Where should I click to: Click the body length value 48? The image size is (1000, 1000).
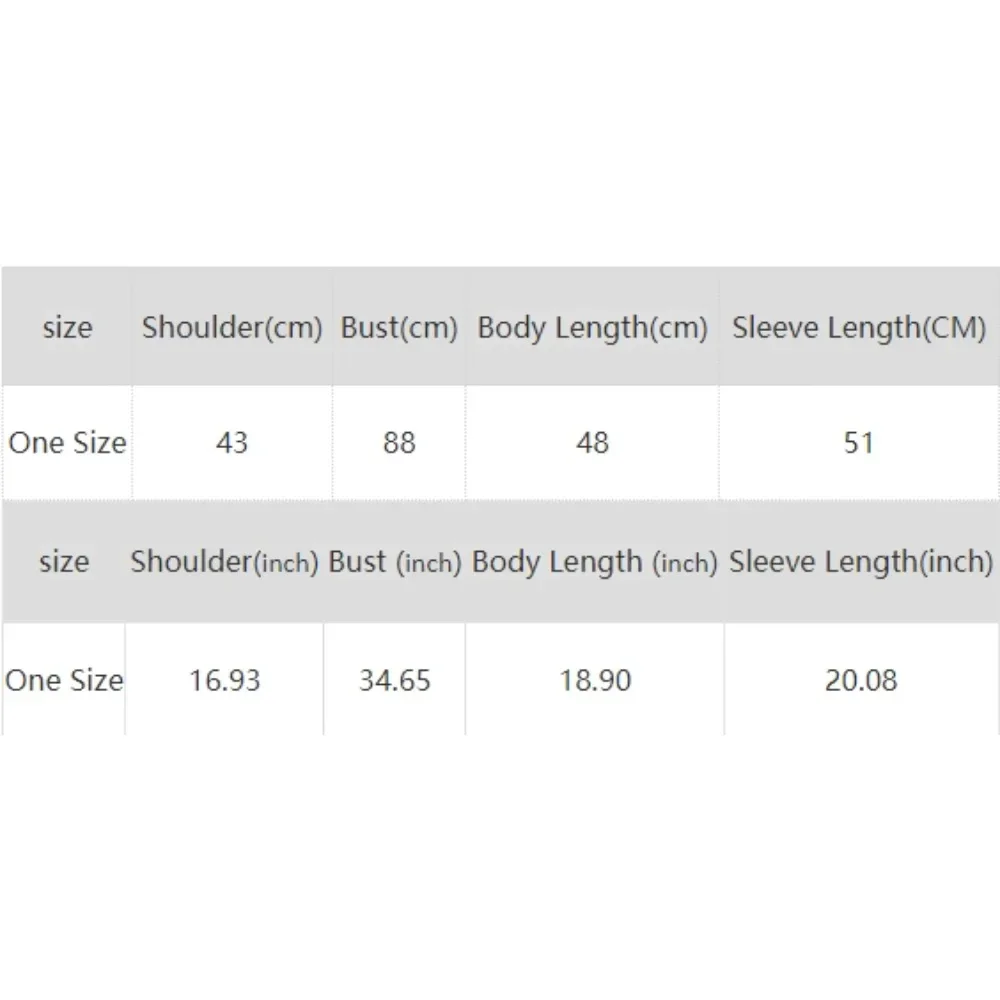(592, 442)
